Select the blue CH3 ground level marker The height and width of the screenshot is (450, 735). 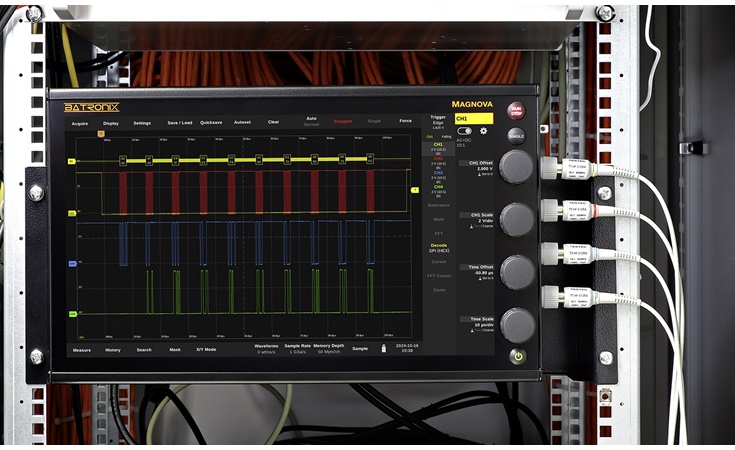click(72, 264)
